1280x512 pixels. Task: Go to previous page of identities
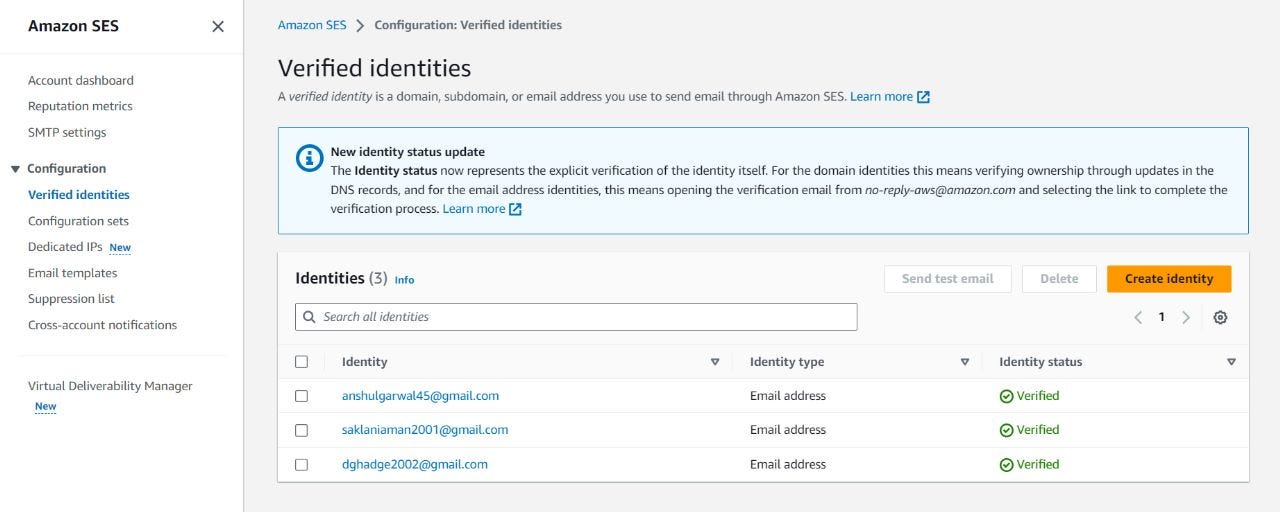pyautogui.click(x=1138, y=317)
